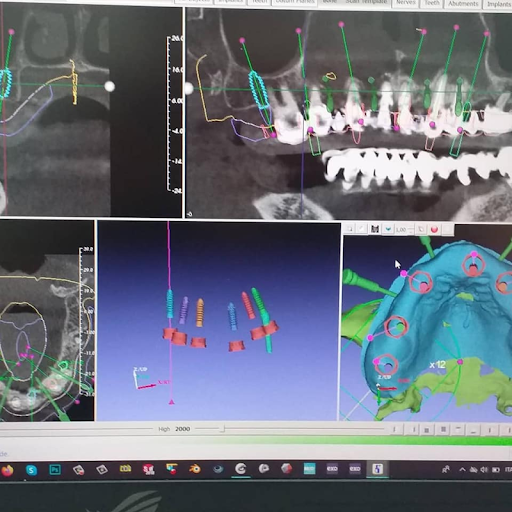Viewport: 512px width, 512px height.
Task: Select the orange implant in 3D implants view
Action: pos(200,312)
